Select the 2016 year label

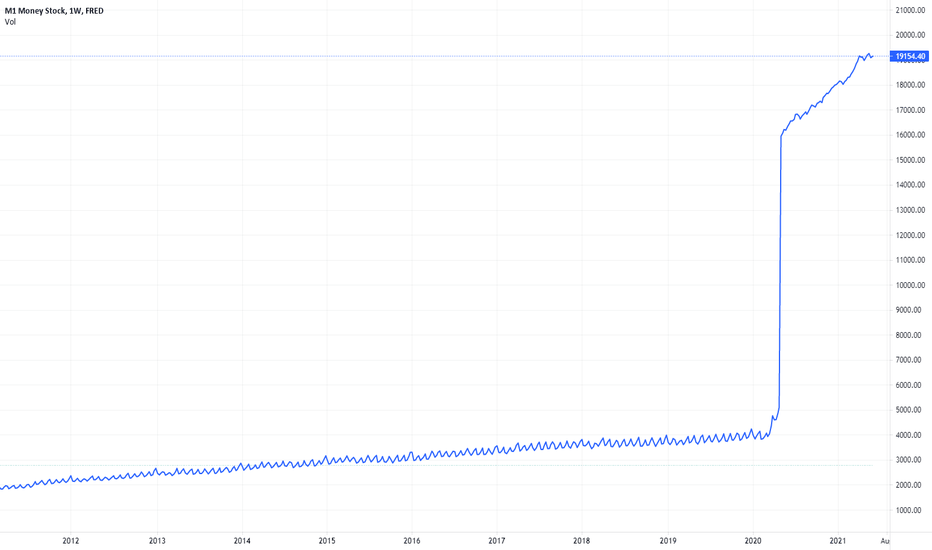pyautogui.click(x=412, y=541)
